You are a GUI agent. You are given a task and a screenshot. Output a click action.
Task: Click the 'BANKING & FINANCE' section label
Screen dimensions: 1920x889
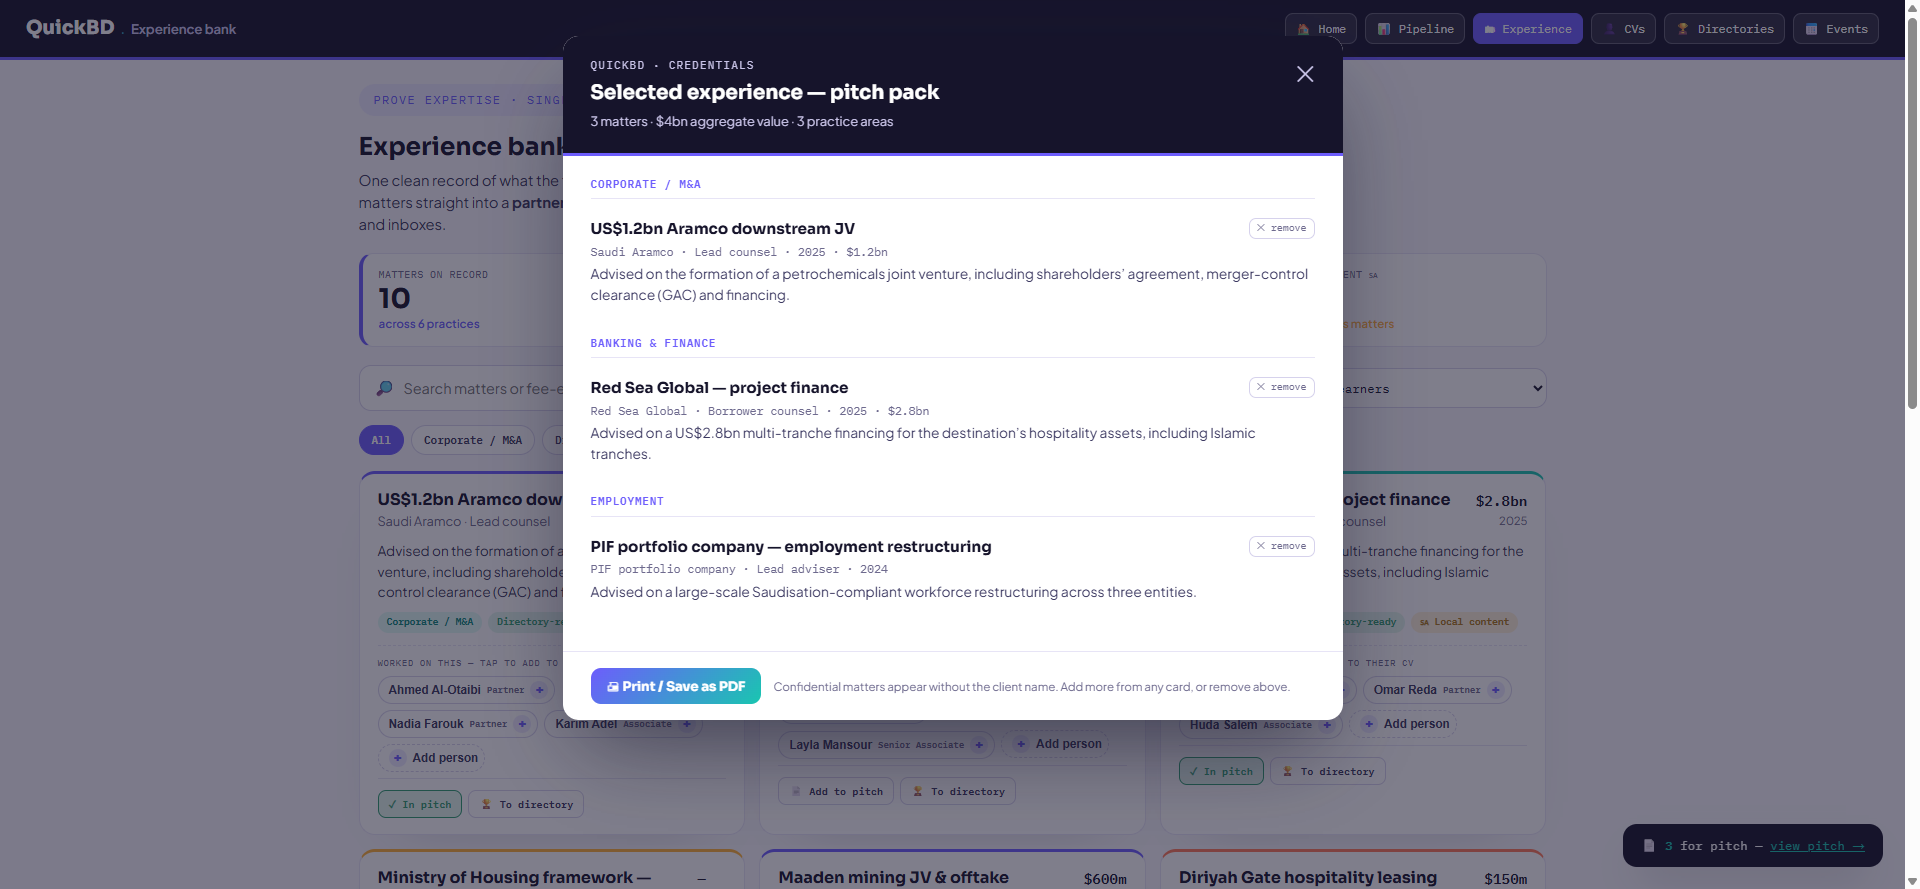(653, 343)
